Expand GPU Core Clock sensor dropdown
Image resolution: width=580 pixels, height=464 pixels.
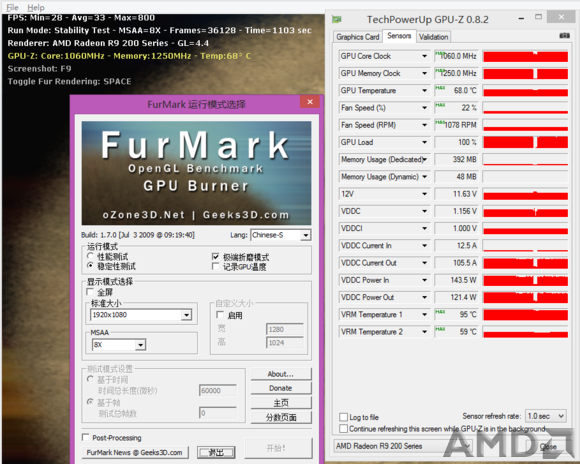425,56
